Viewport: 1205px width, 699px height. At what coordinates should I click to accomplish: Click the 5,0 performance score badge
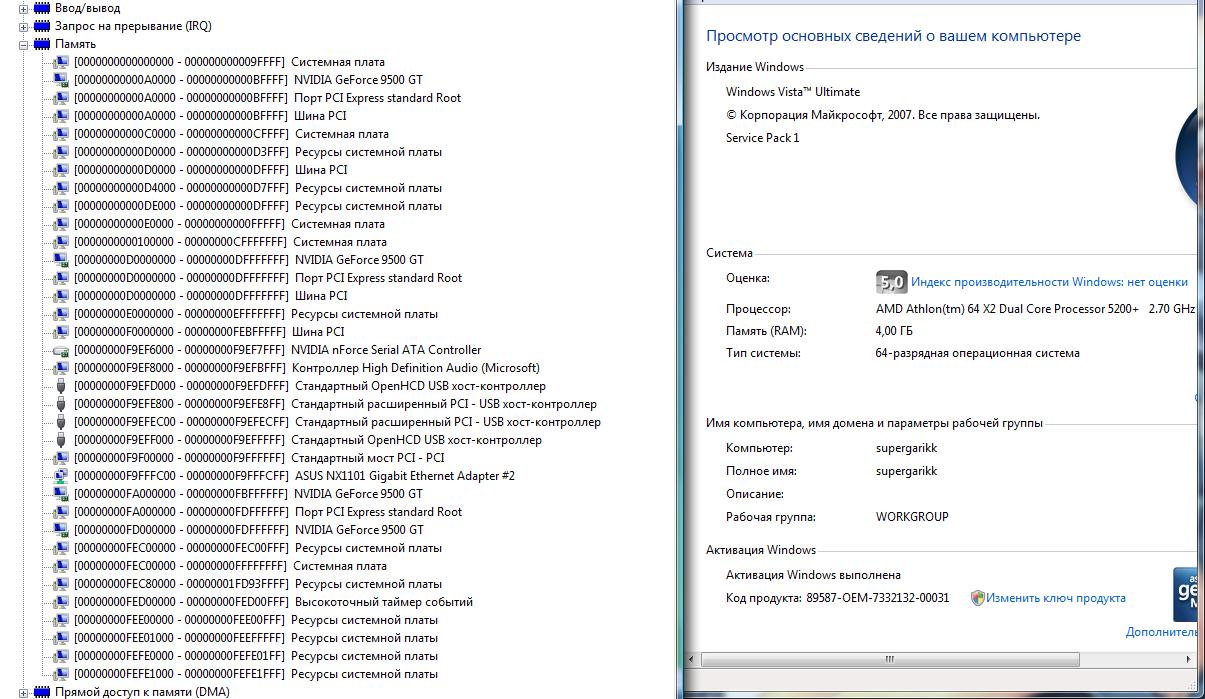[891, 282]
